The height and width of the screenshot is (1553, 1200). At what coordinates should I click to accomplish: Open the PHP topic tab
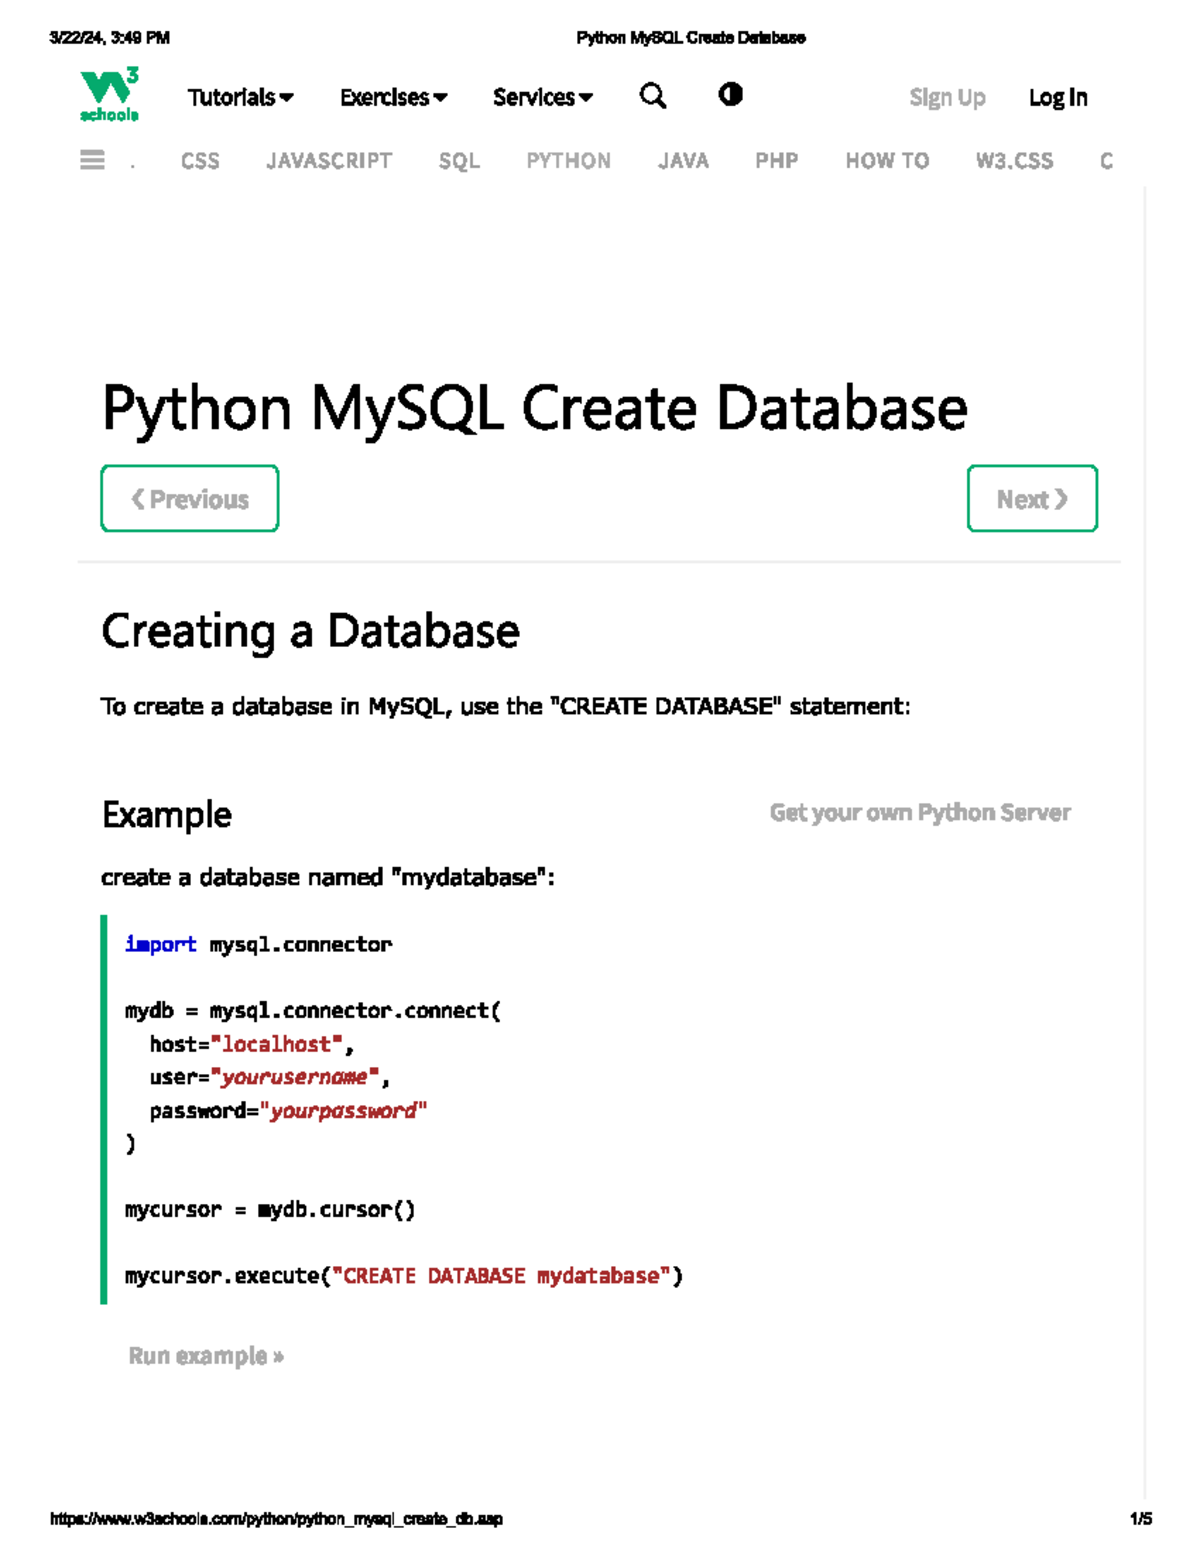(776, 161)
